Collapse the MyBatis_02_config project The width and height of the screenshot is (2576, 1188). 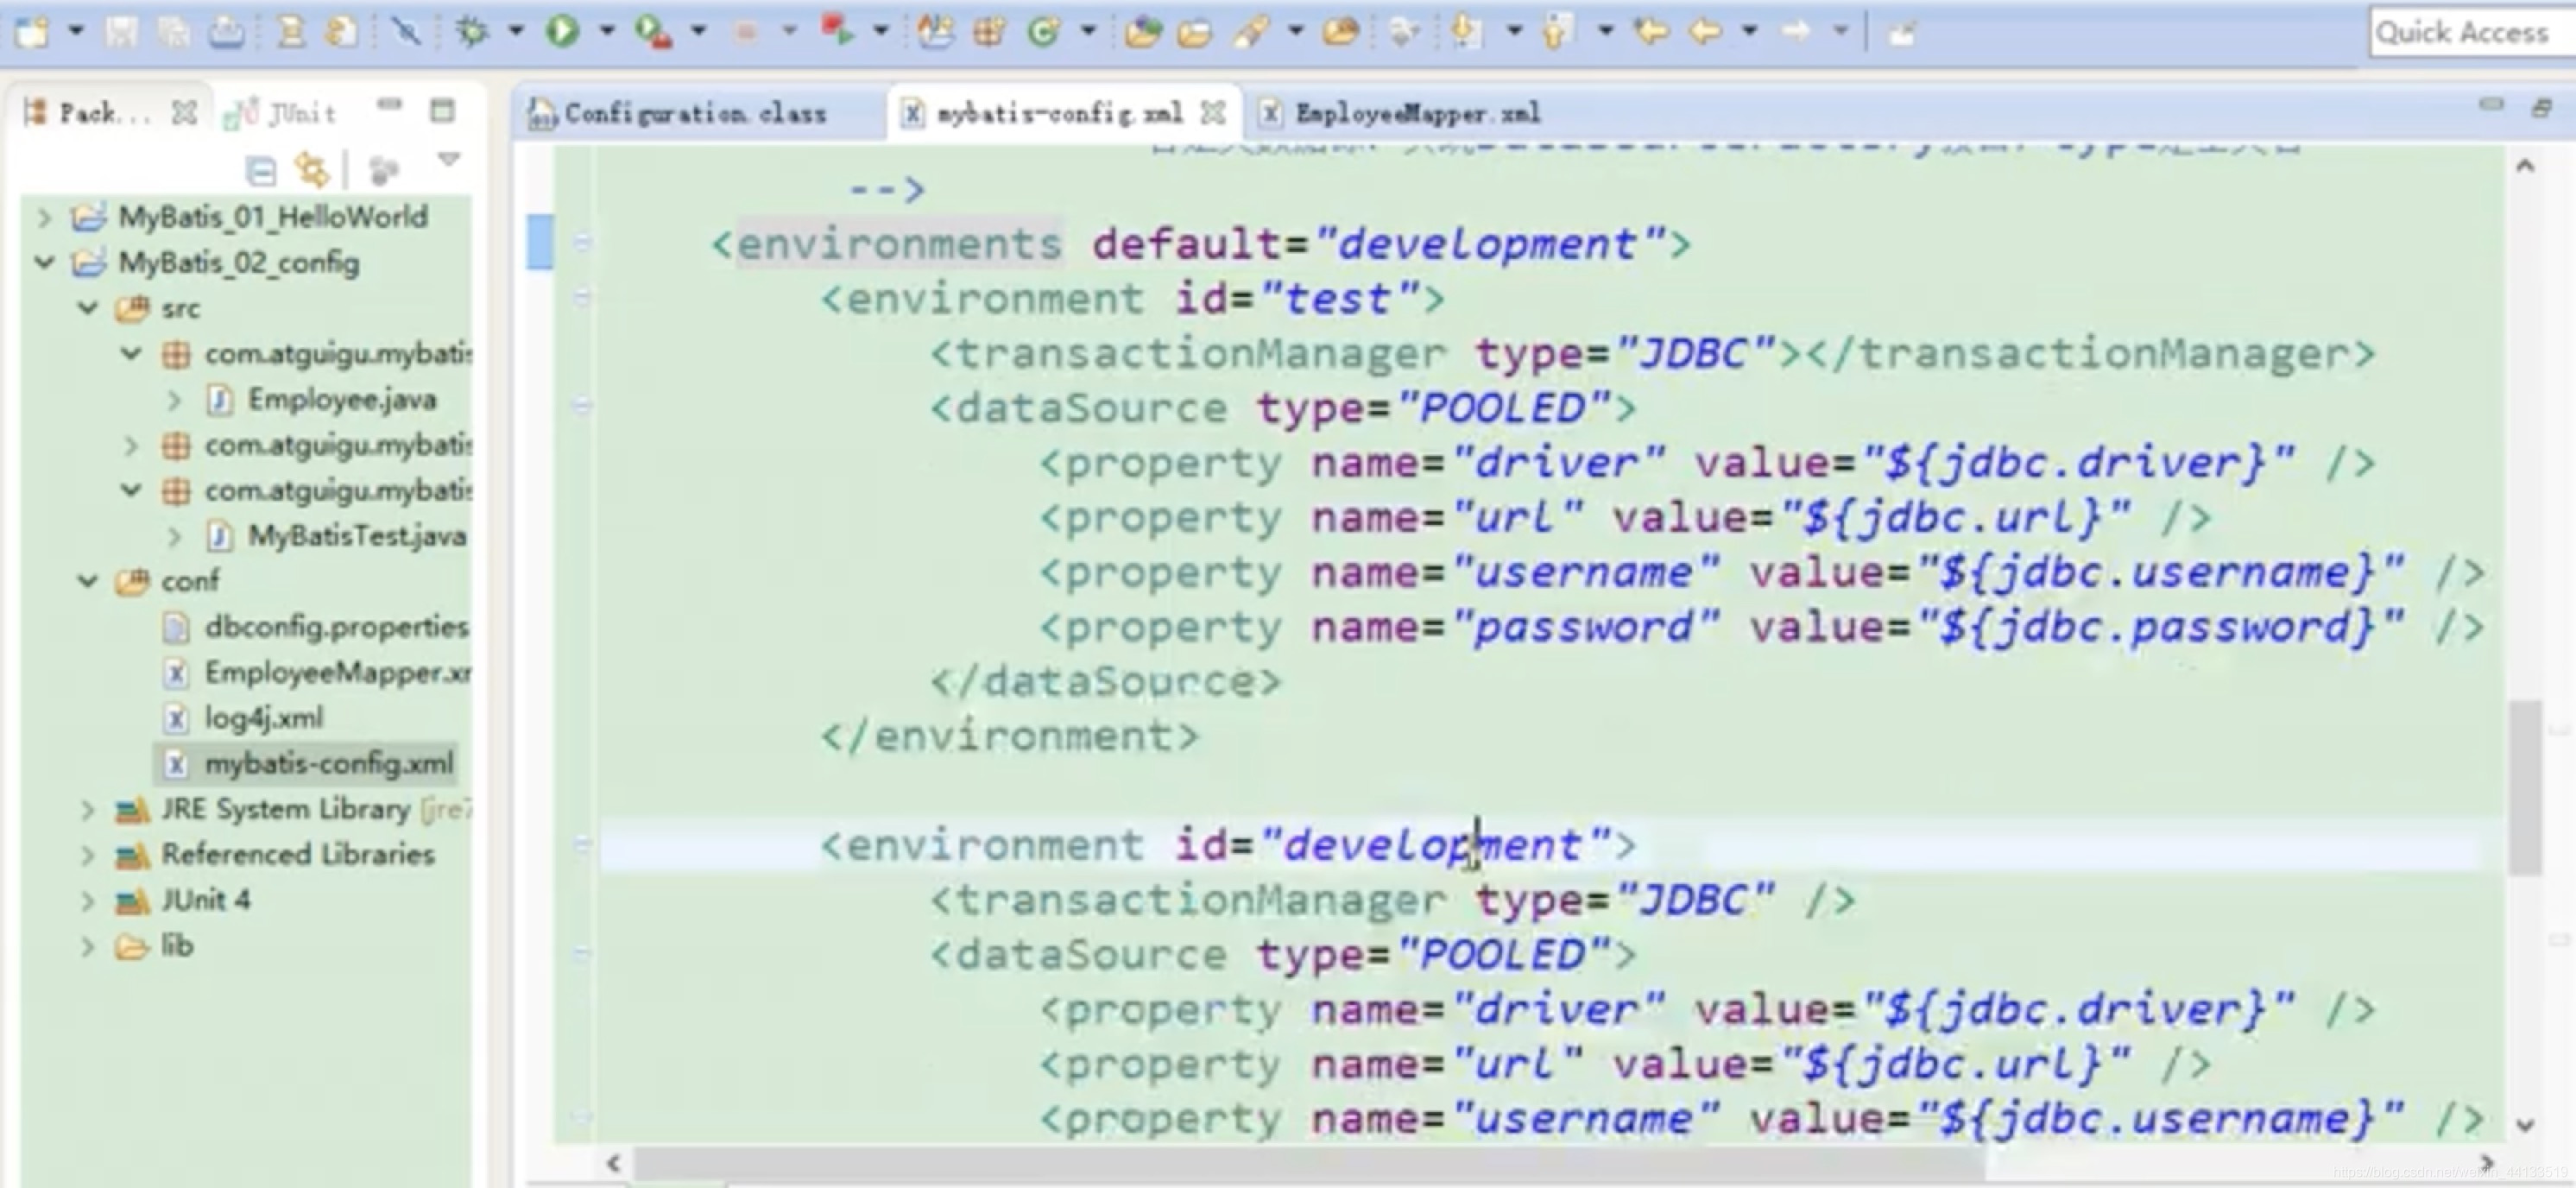pyautogui.click(x=44, y=263)
